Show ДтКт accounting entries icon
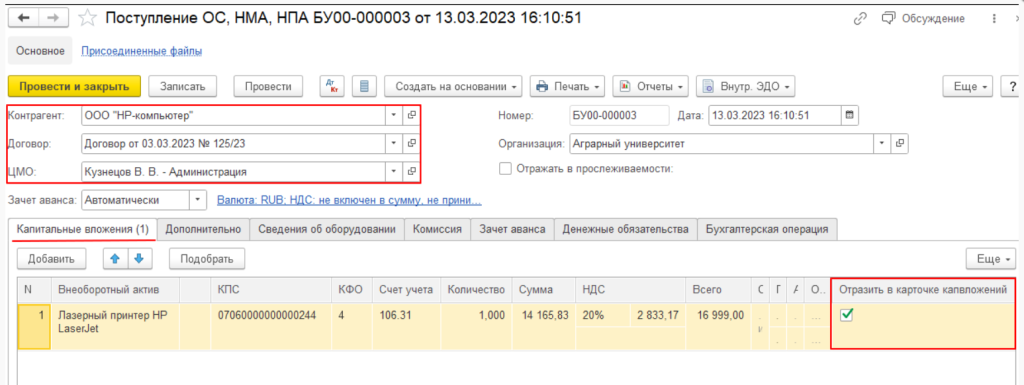The width and height of the screenshot is (1024, 385). (x=332, y=86)
